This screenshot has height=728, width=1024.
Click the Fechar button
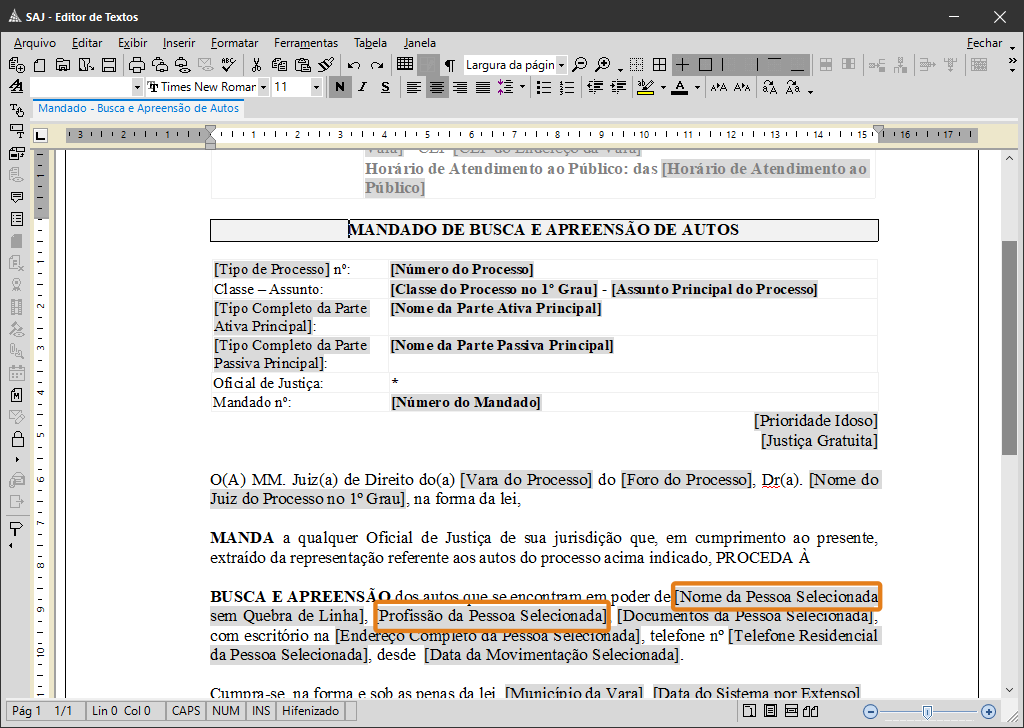984,43
